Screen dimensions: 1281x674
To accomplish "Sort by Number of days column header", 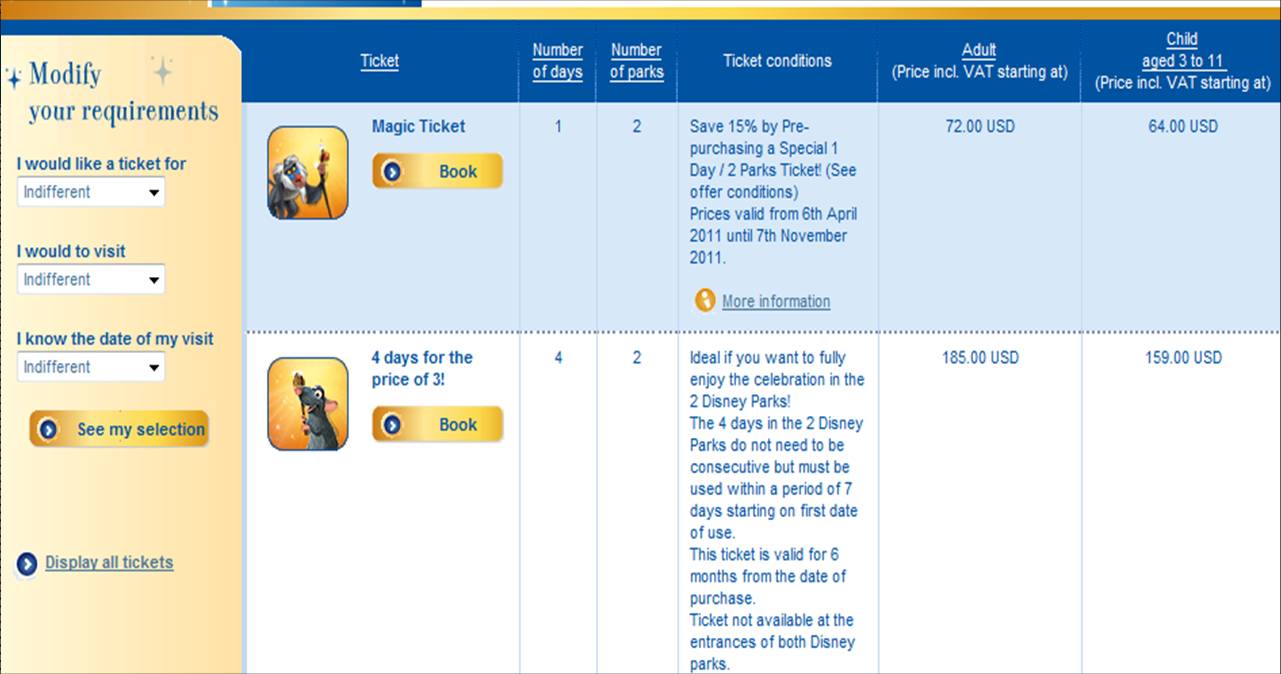I will pos(558,61).
